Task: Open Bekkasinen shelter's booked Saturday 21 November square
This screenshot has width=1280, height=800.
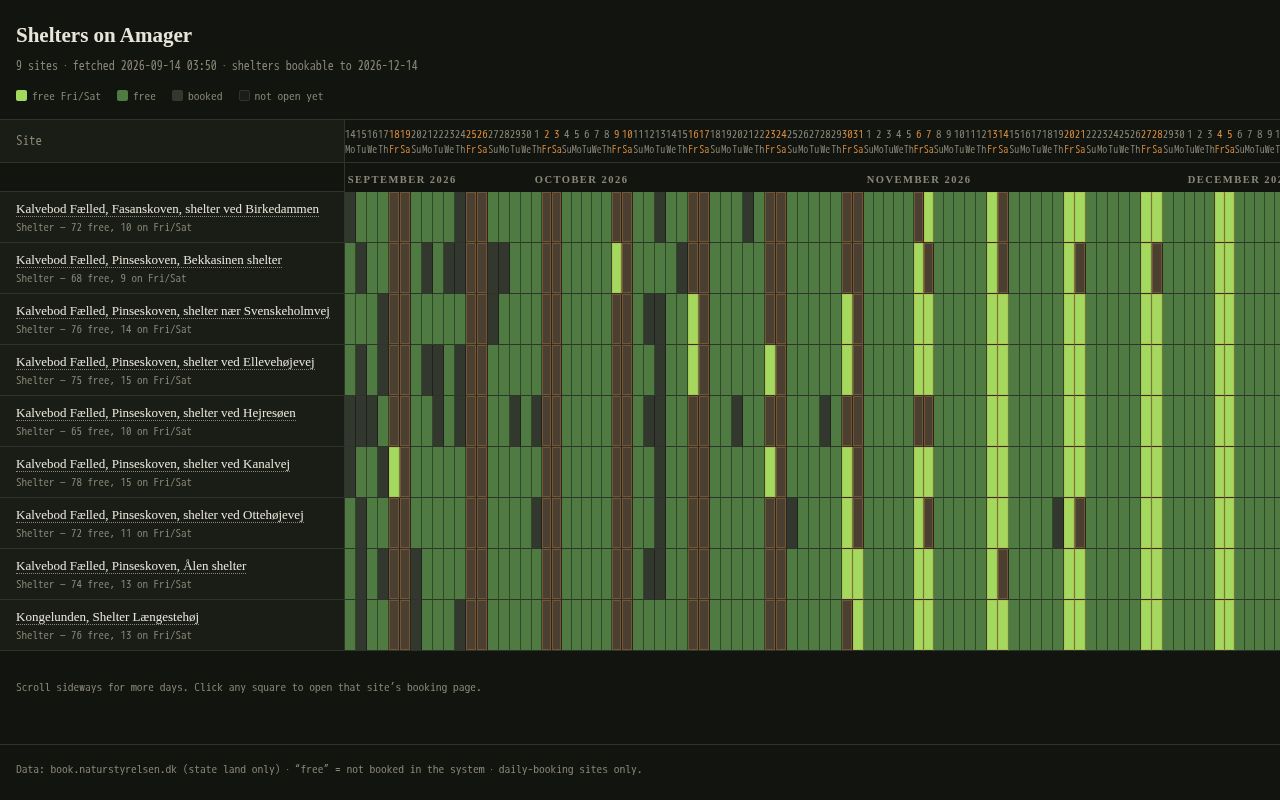Action: 1080,268
